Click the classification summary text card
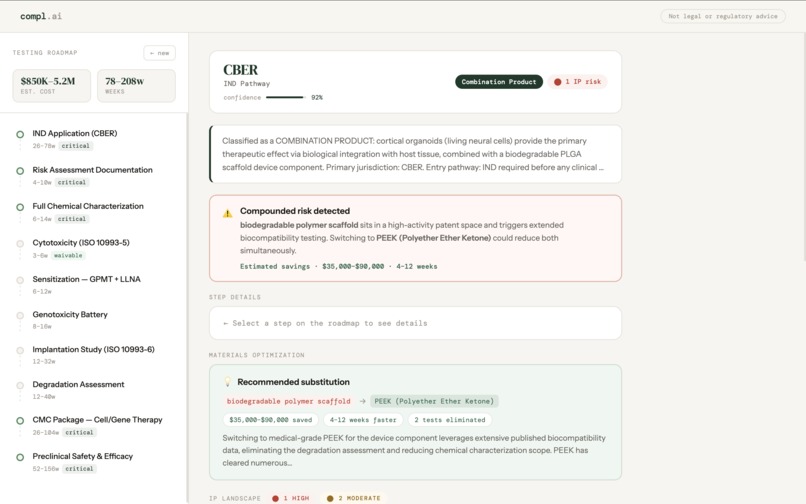Viewport: 806px width, 504px height. [x=415, y=154]
